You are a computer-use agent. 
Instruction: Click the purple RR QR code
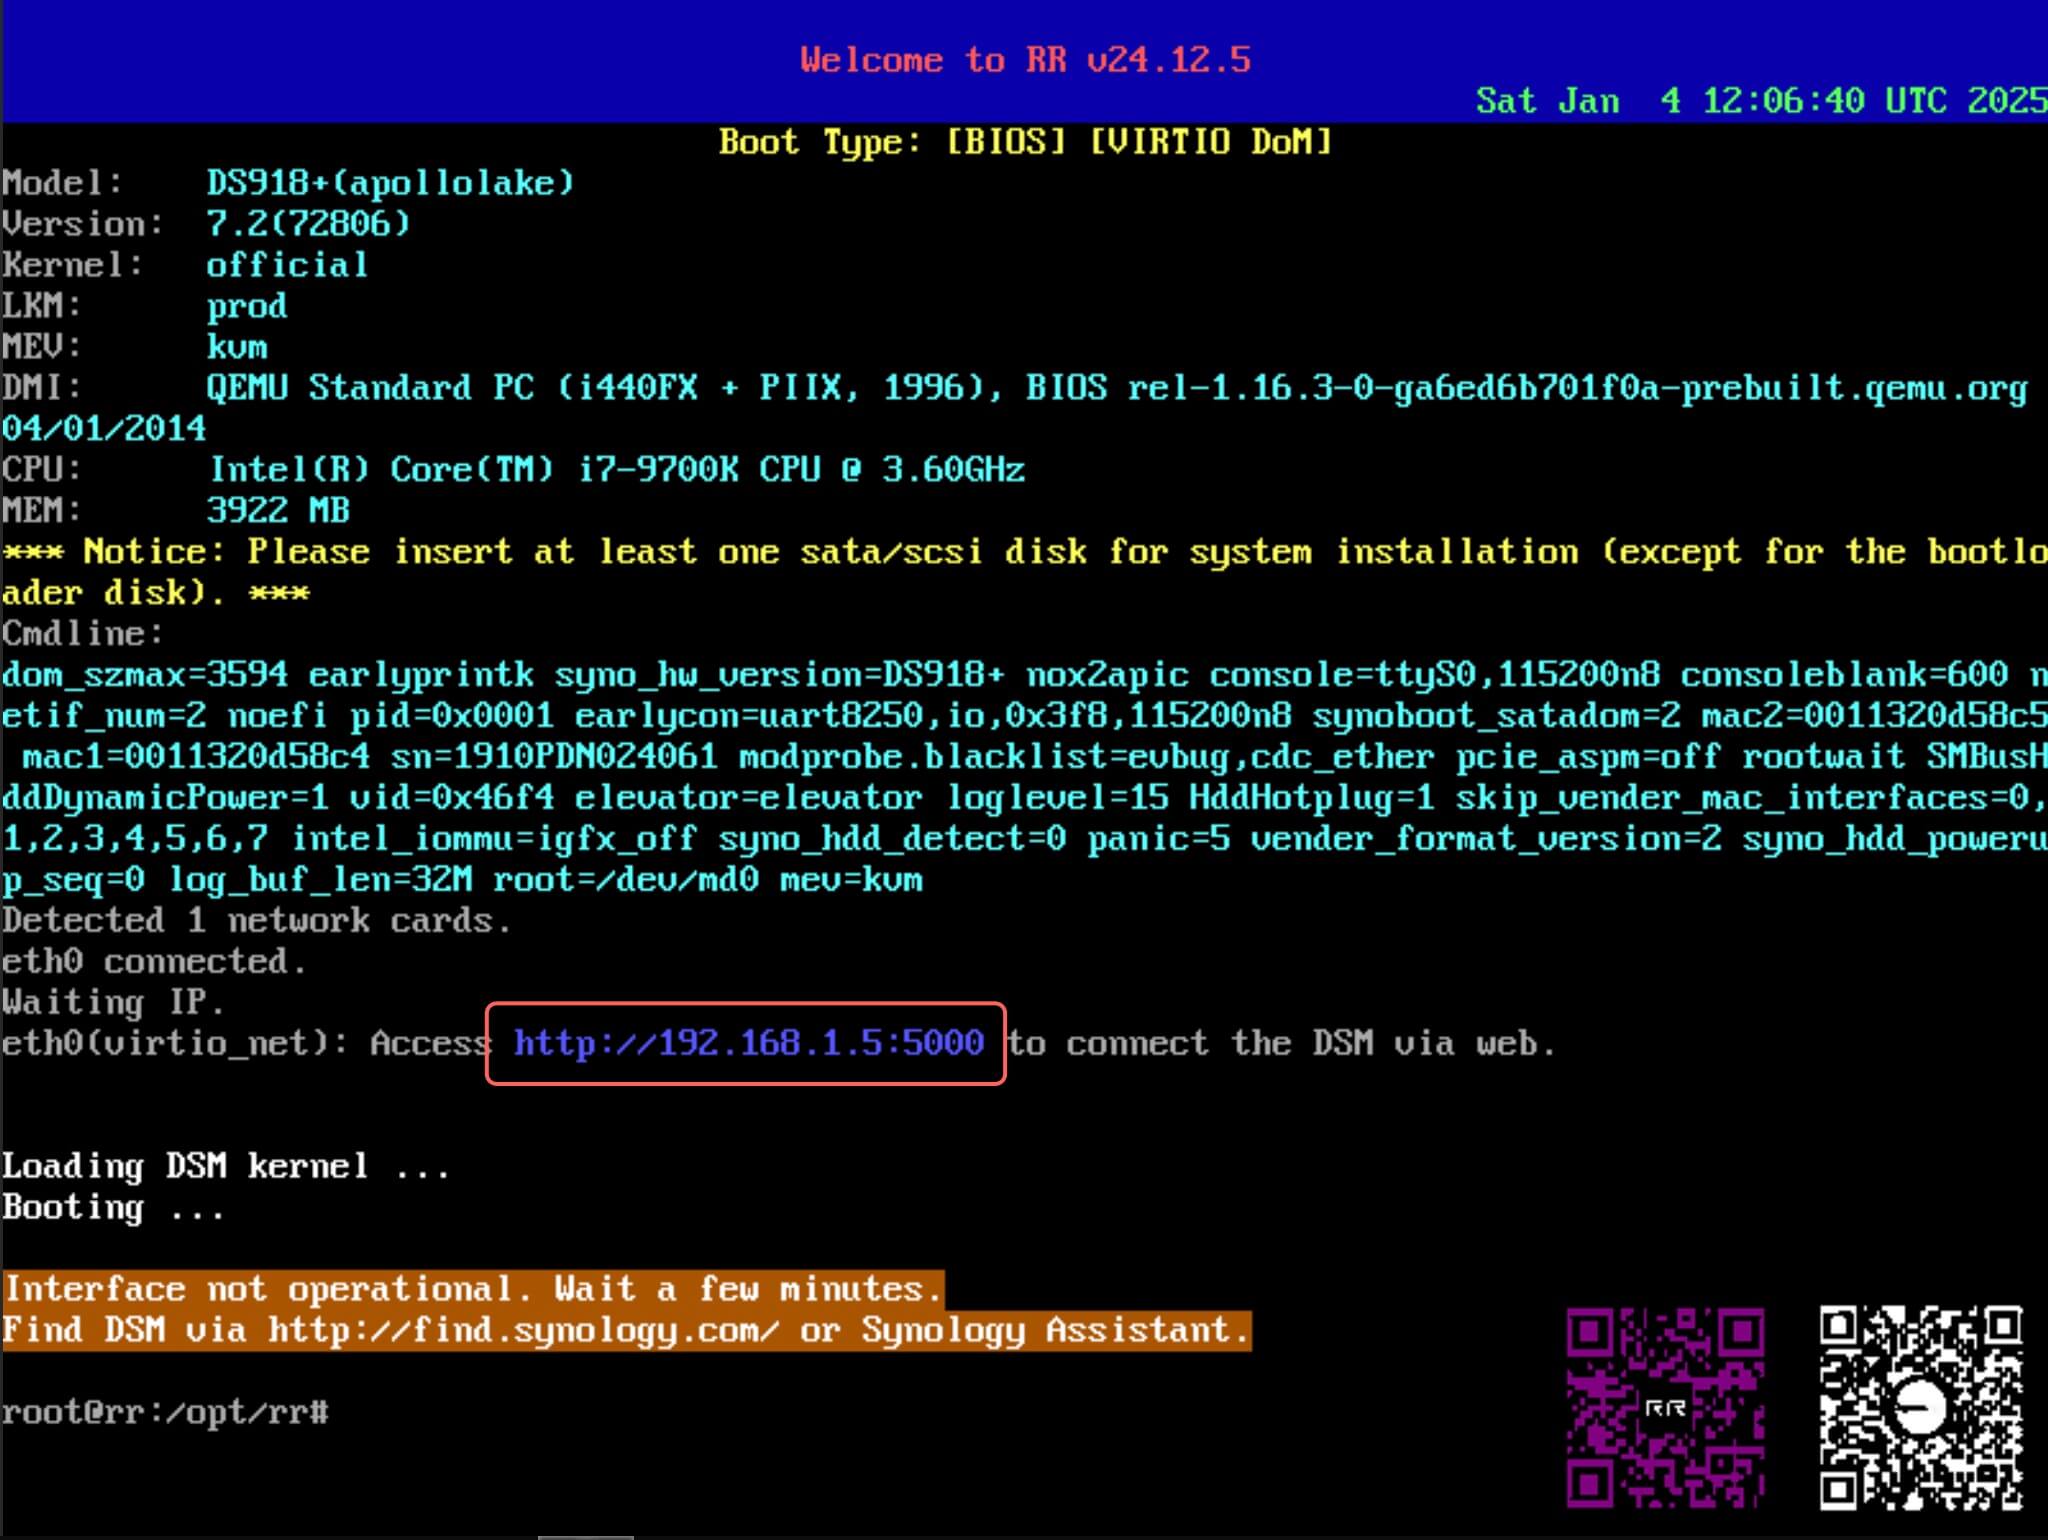[1665, 1407]
